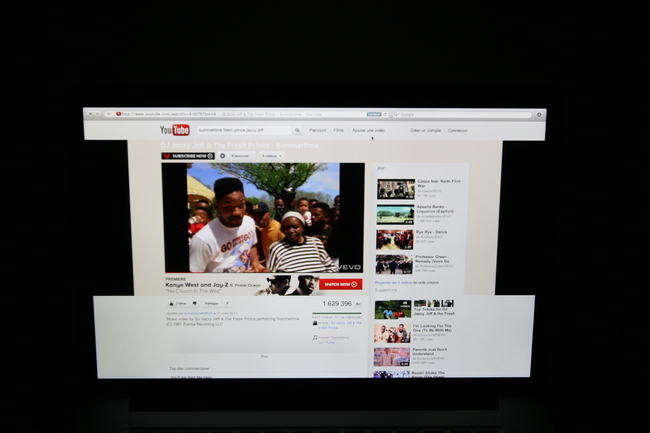The height and width of the screenshot is (433, 650).
Task: Click I'm Looking For The One title text
Action: (432, 328)
